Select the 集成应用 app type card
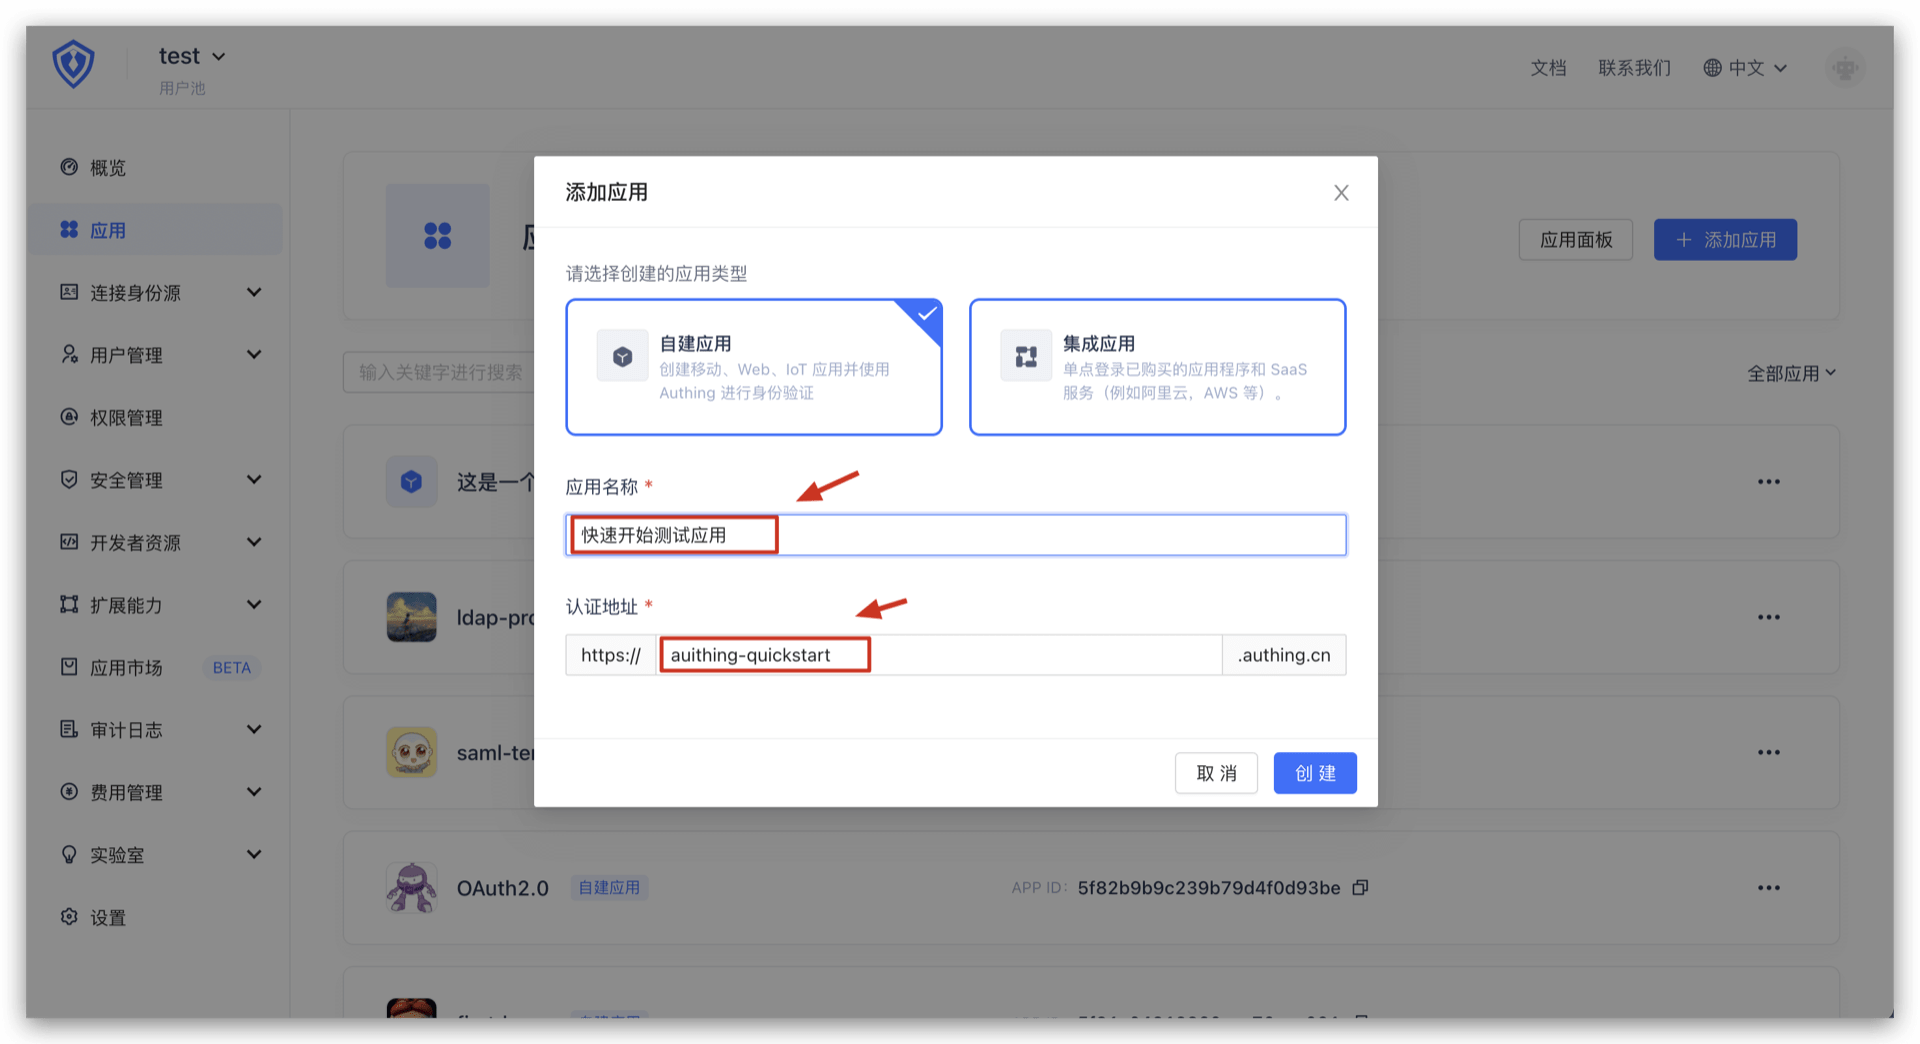 pyautogui.click(x=1157, y=367)
